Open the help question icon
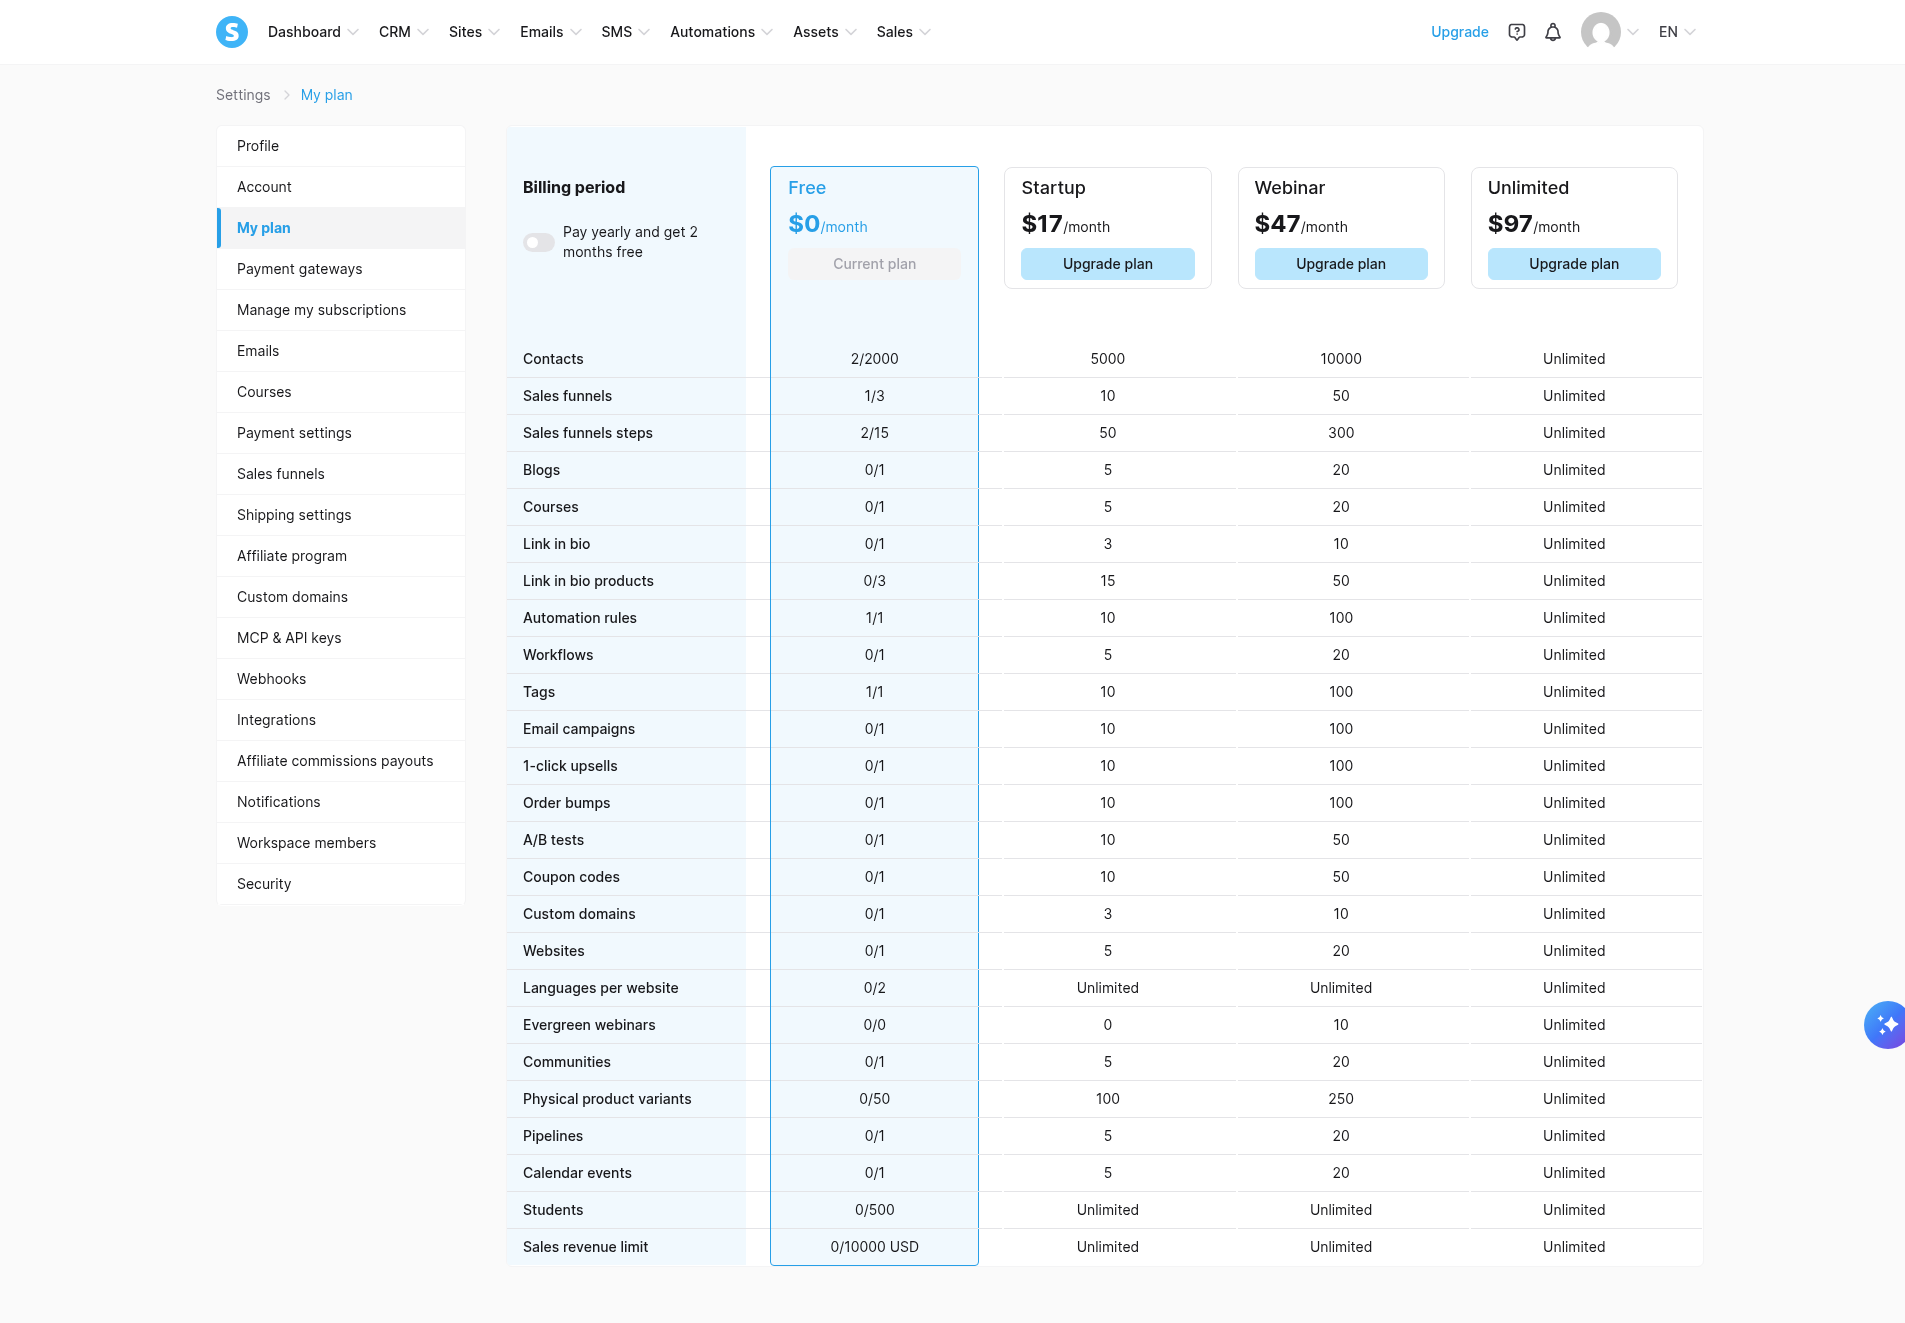Screen dimensions: 1905x1323 [1517, 32]
